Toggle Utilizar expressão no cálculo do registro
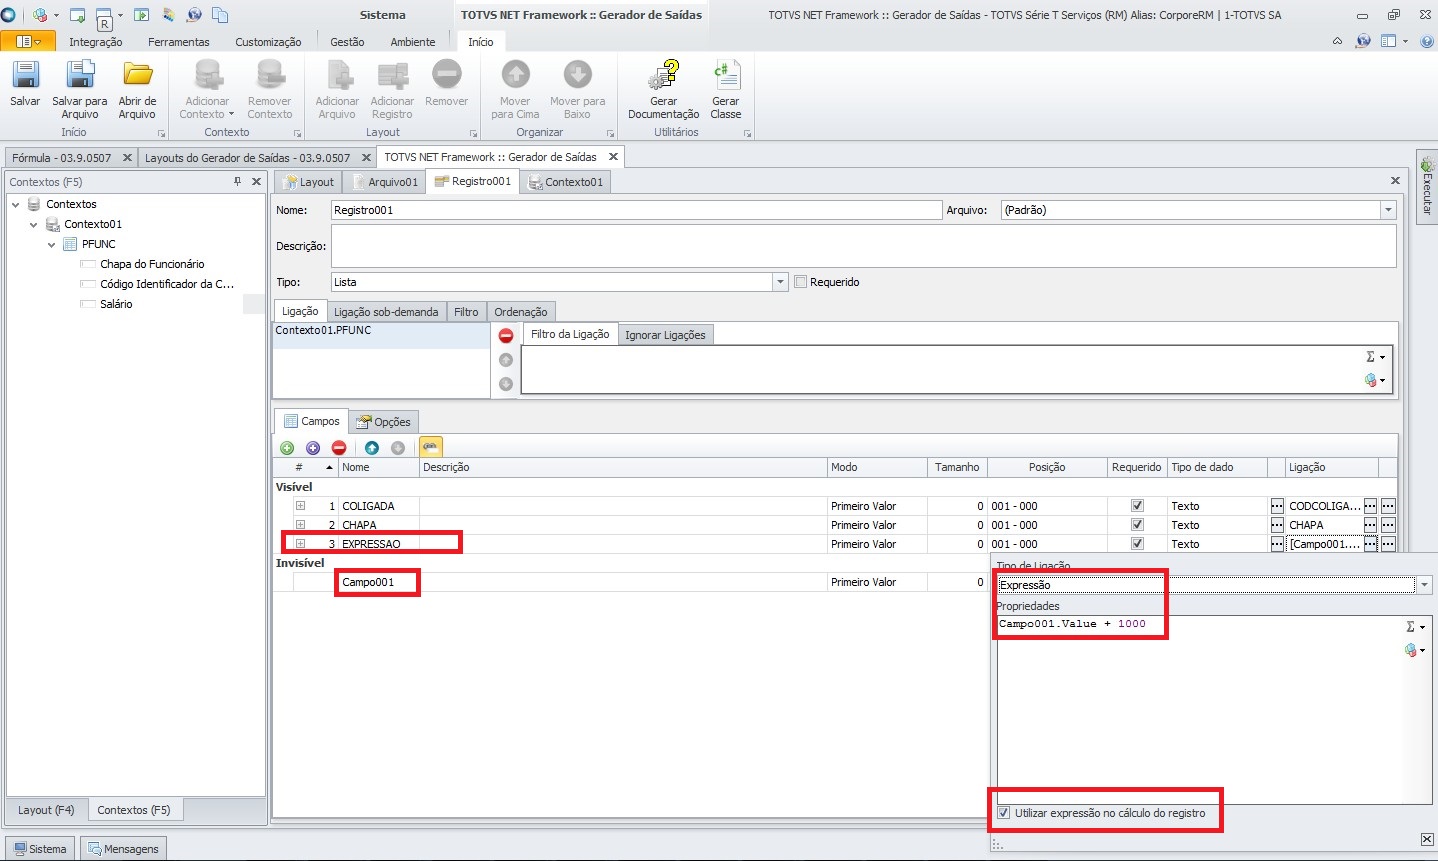This screenshot has height=861, width=1438. (x=1004, y=813)
